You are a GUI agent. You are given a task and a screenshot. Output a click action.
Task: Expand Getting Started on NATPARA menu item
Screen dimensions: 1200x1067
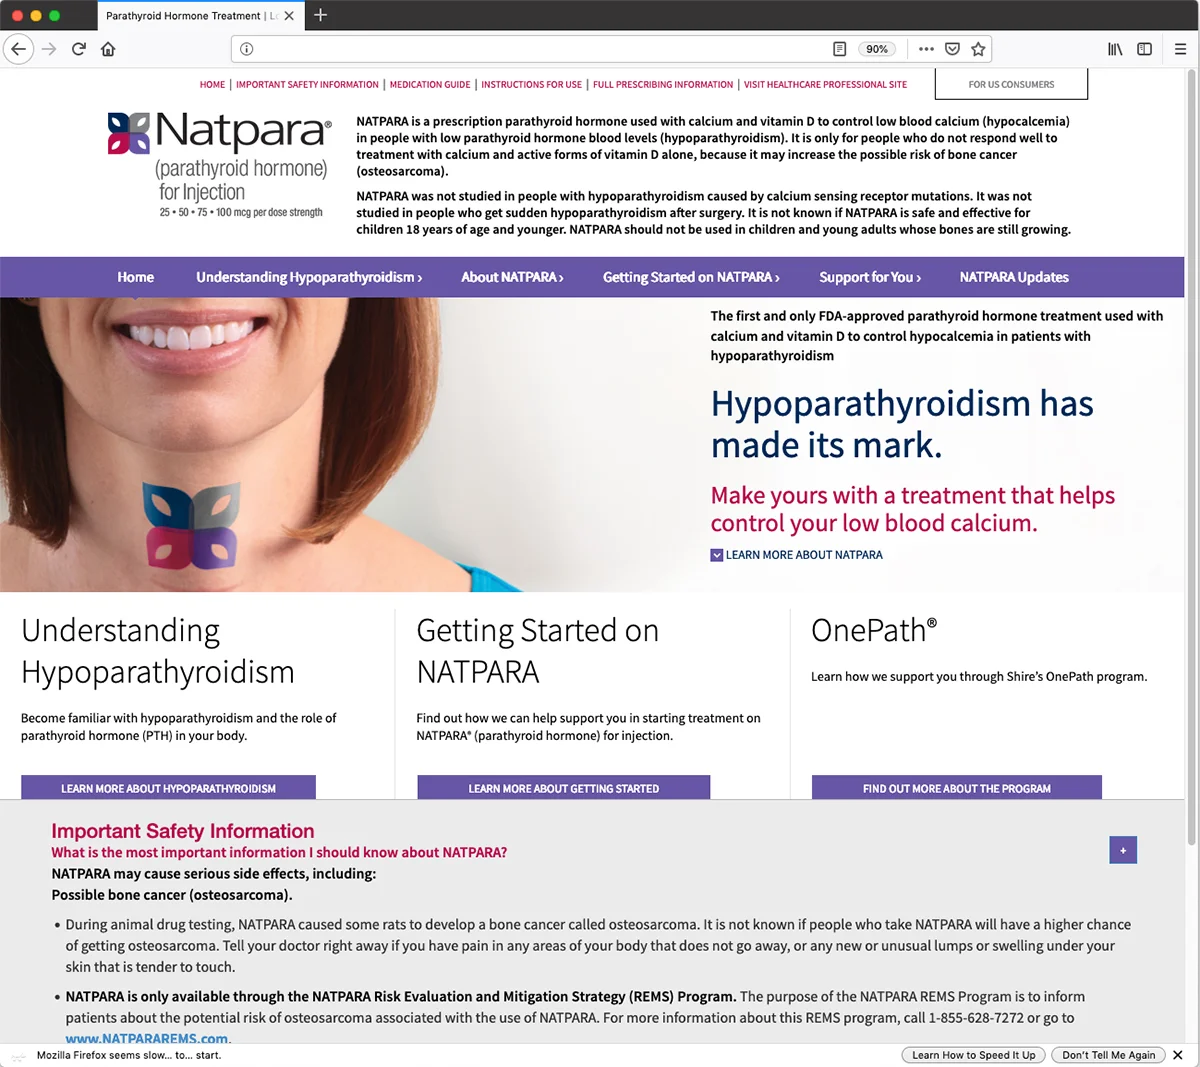[691, 277]
